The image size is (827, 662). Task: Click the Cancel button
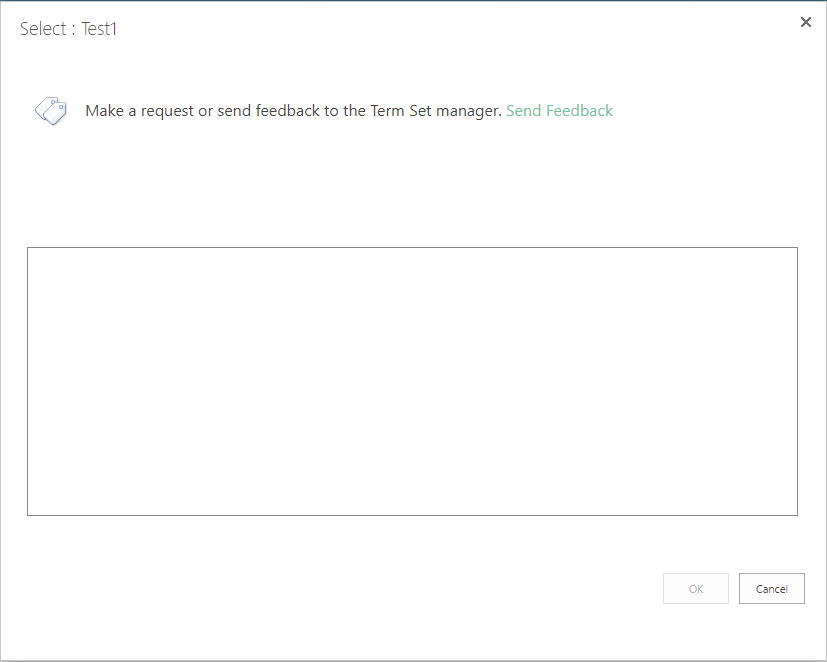[772, 589]
